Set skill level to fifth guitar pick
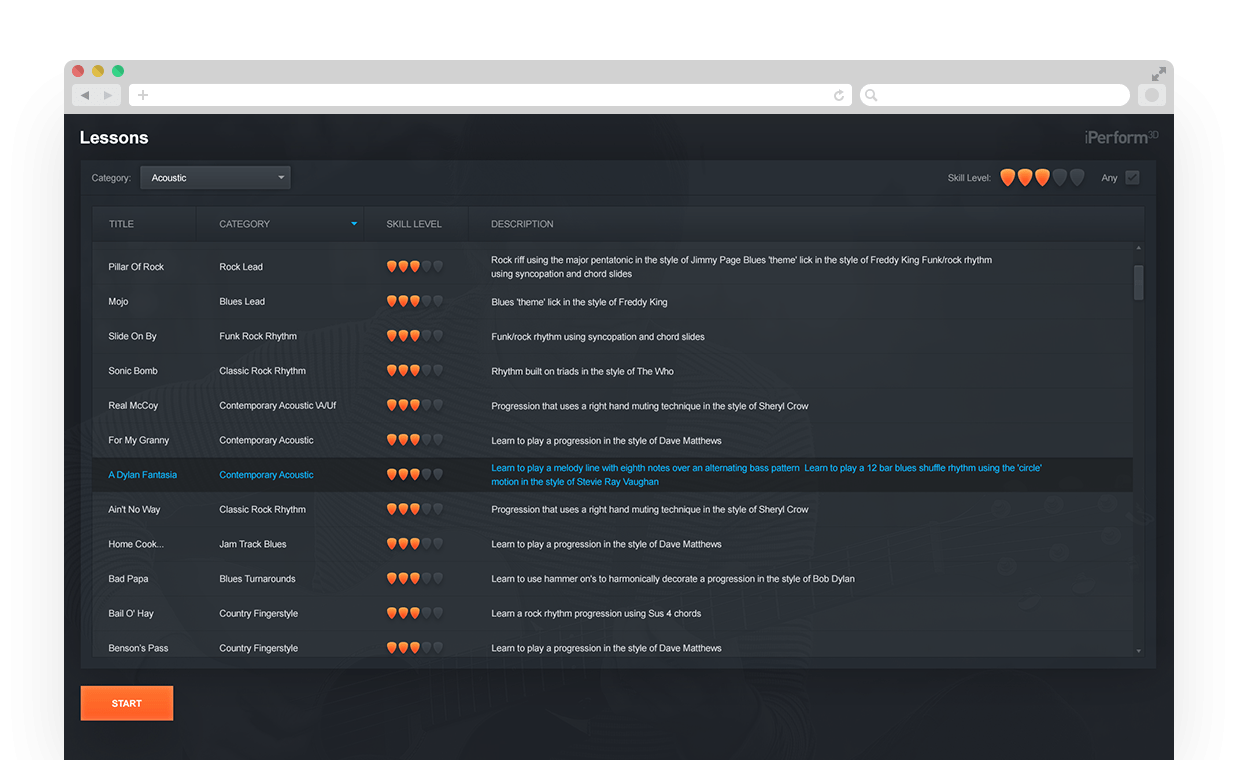The height and width of the screenshot is (760, 1235). pos(1077,178)
